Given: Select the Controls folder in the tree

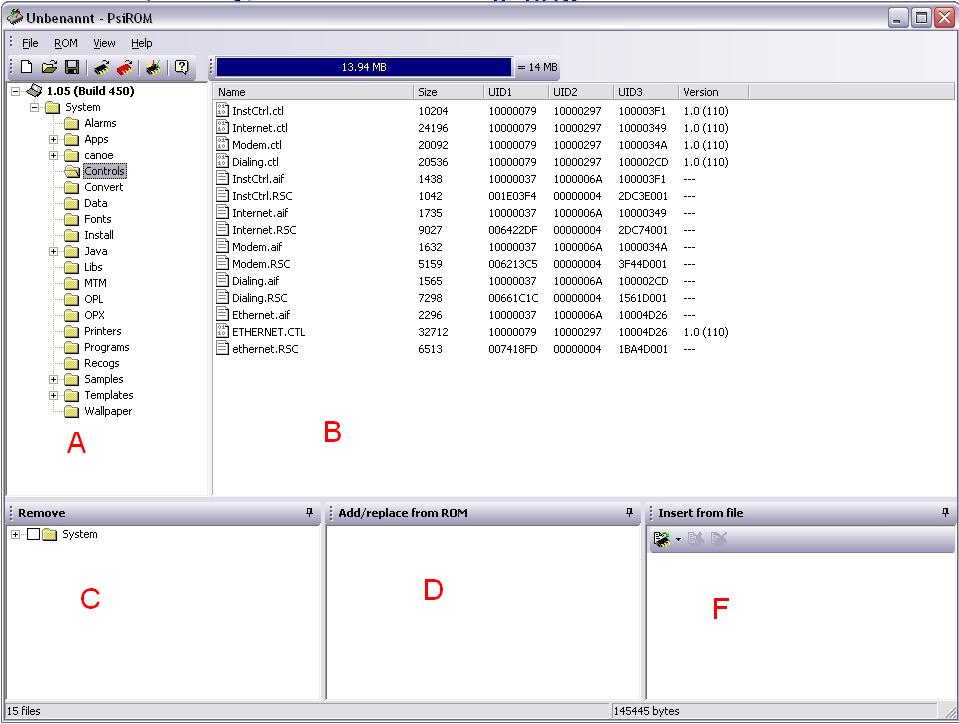Looking at the screenshot, I should (105, 171).
